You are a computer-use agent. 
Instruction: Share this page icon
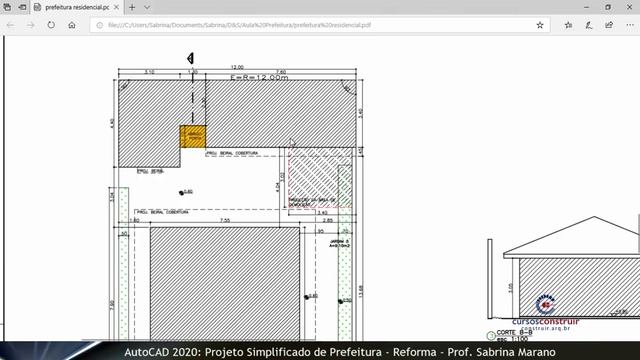pos(609,25)
